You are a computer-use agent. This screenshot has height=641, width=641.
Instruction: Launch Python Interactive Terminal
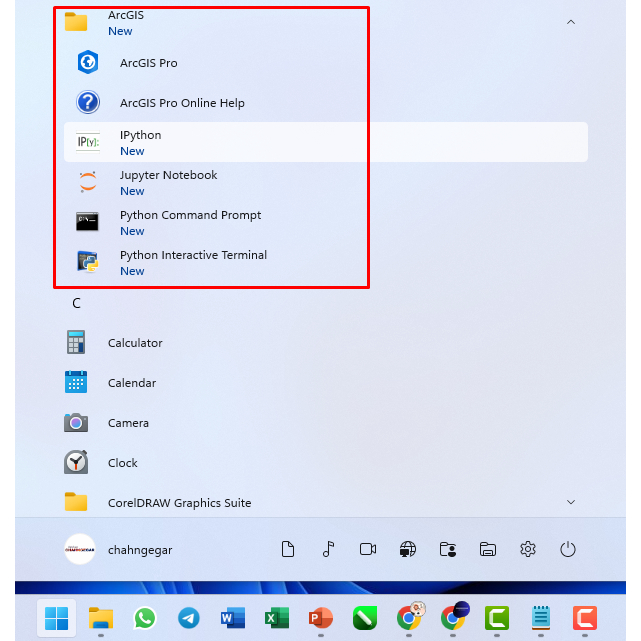[192, 262]
